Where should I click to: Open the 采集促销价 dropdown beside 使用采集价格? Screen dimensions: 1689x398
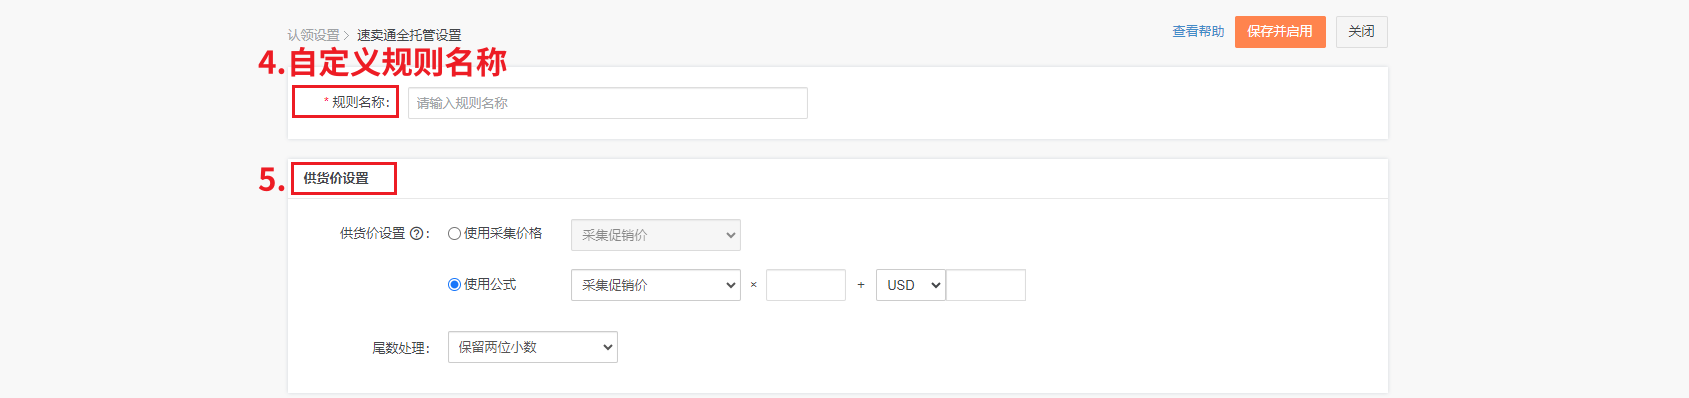(x=656, y=235)
